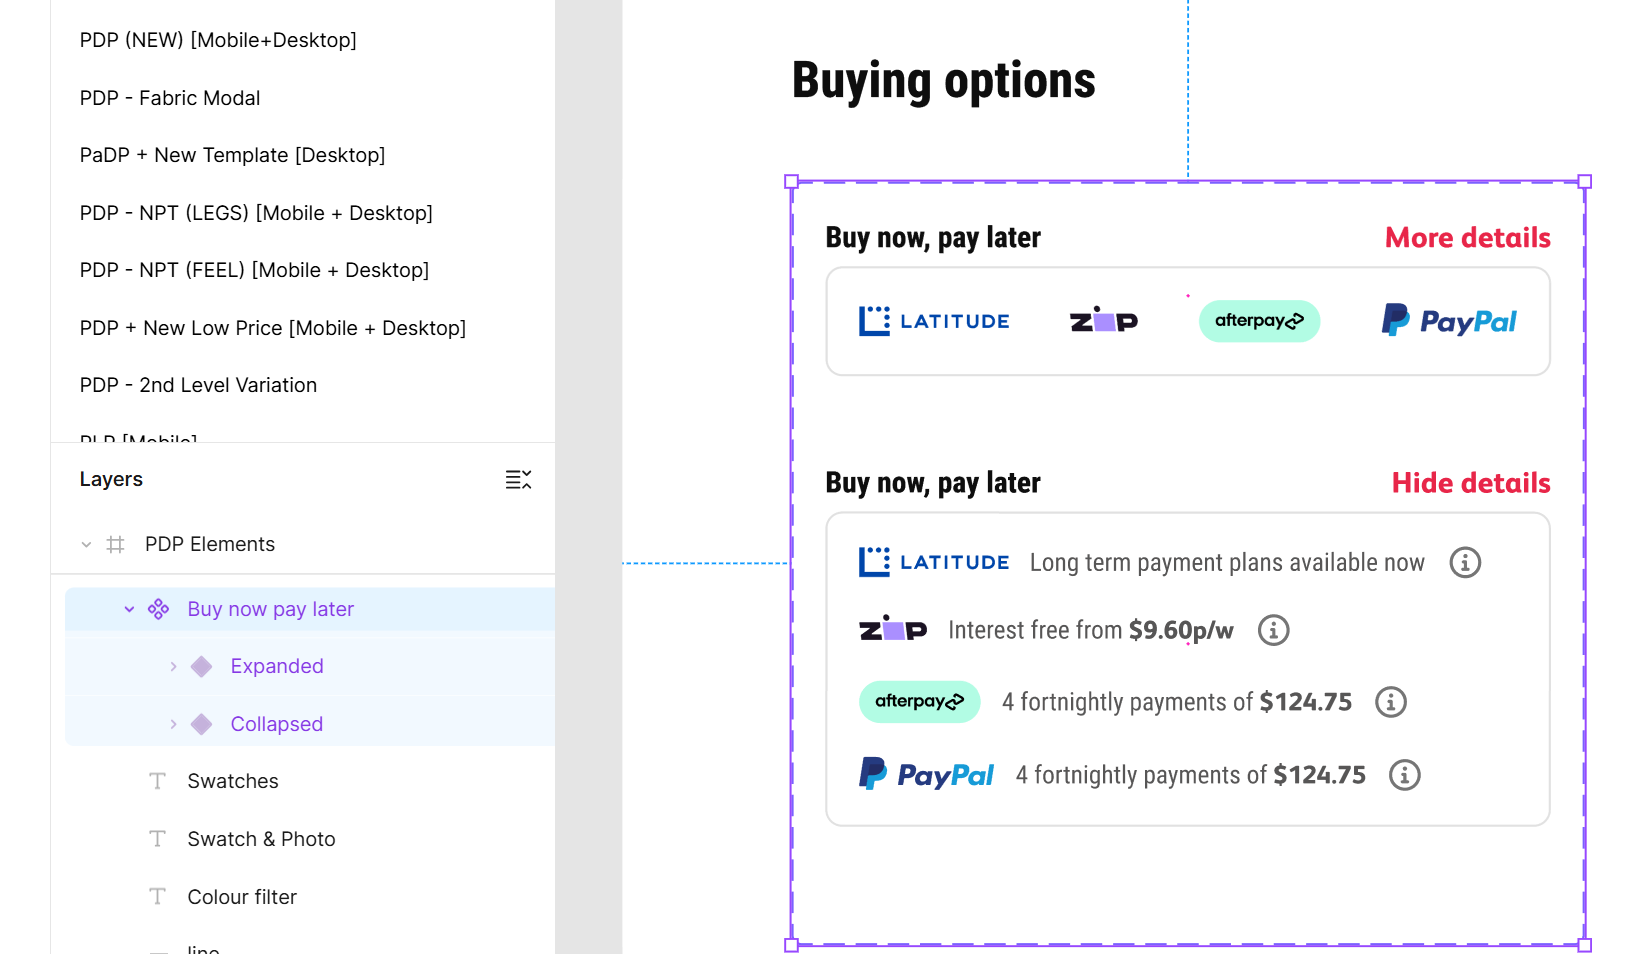Click the PayPal logo in collapsed card
This screenshot has height=954, width=1630.
point(1449,320)
